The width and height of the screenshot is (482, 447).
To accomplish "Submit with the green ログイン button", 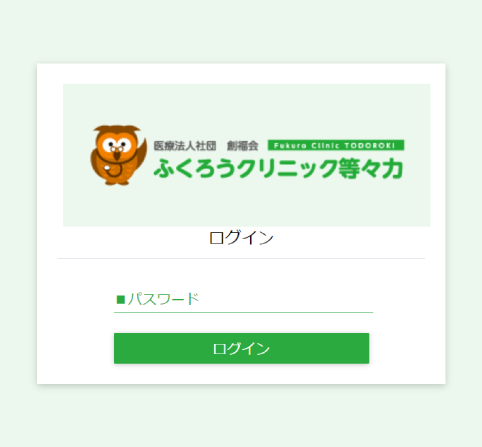I will coord(241,348).
